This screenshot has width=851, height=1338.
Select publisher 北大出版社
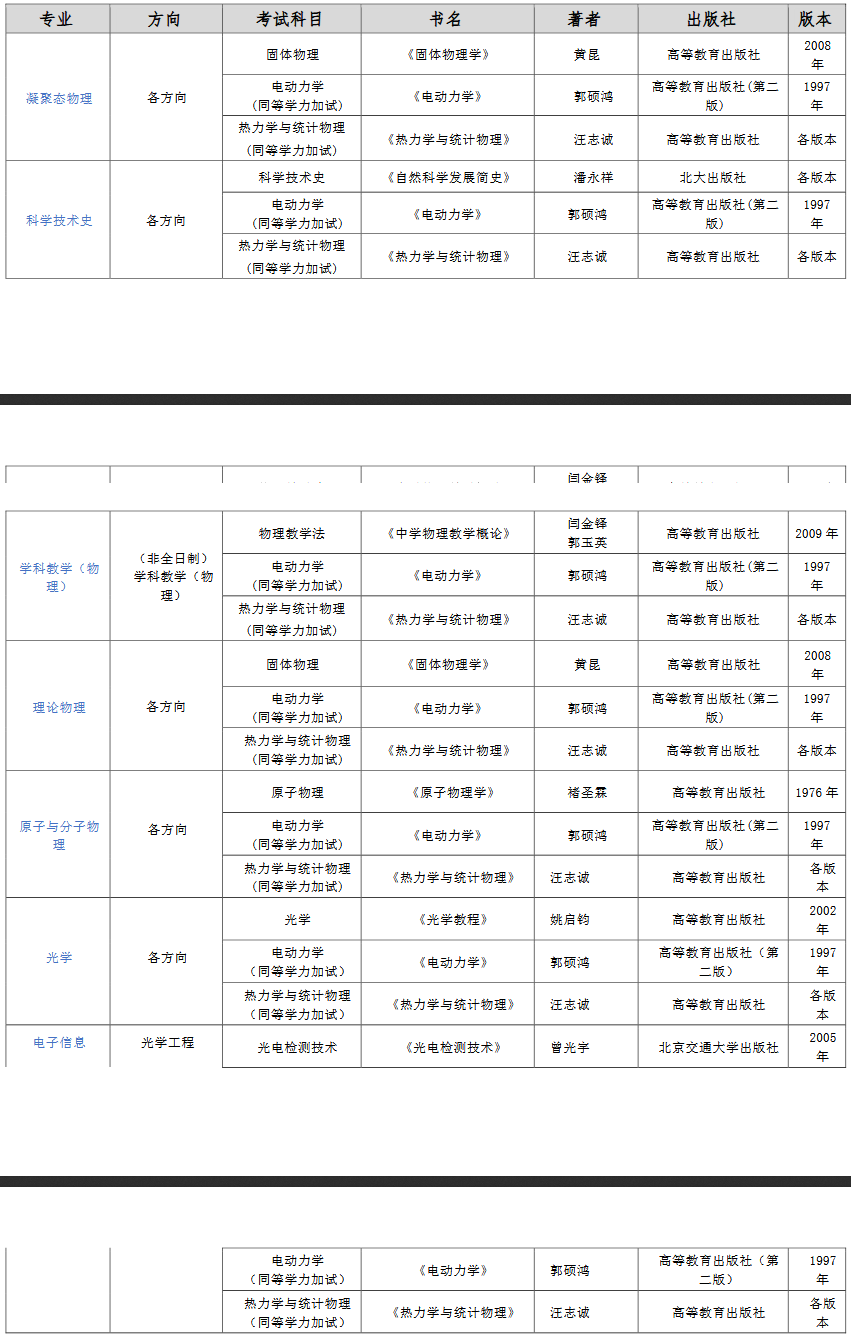(x=713, y=177)
